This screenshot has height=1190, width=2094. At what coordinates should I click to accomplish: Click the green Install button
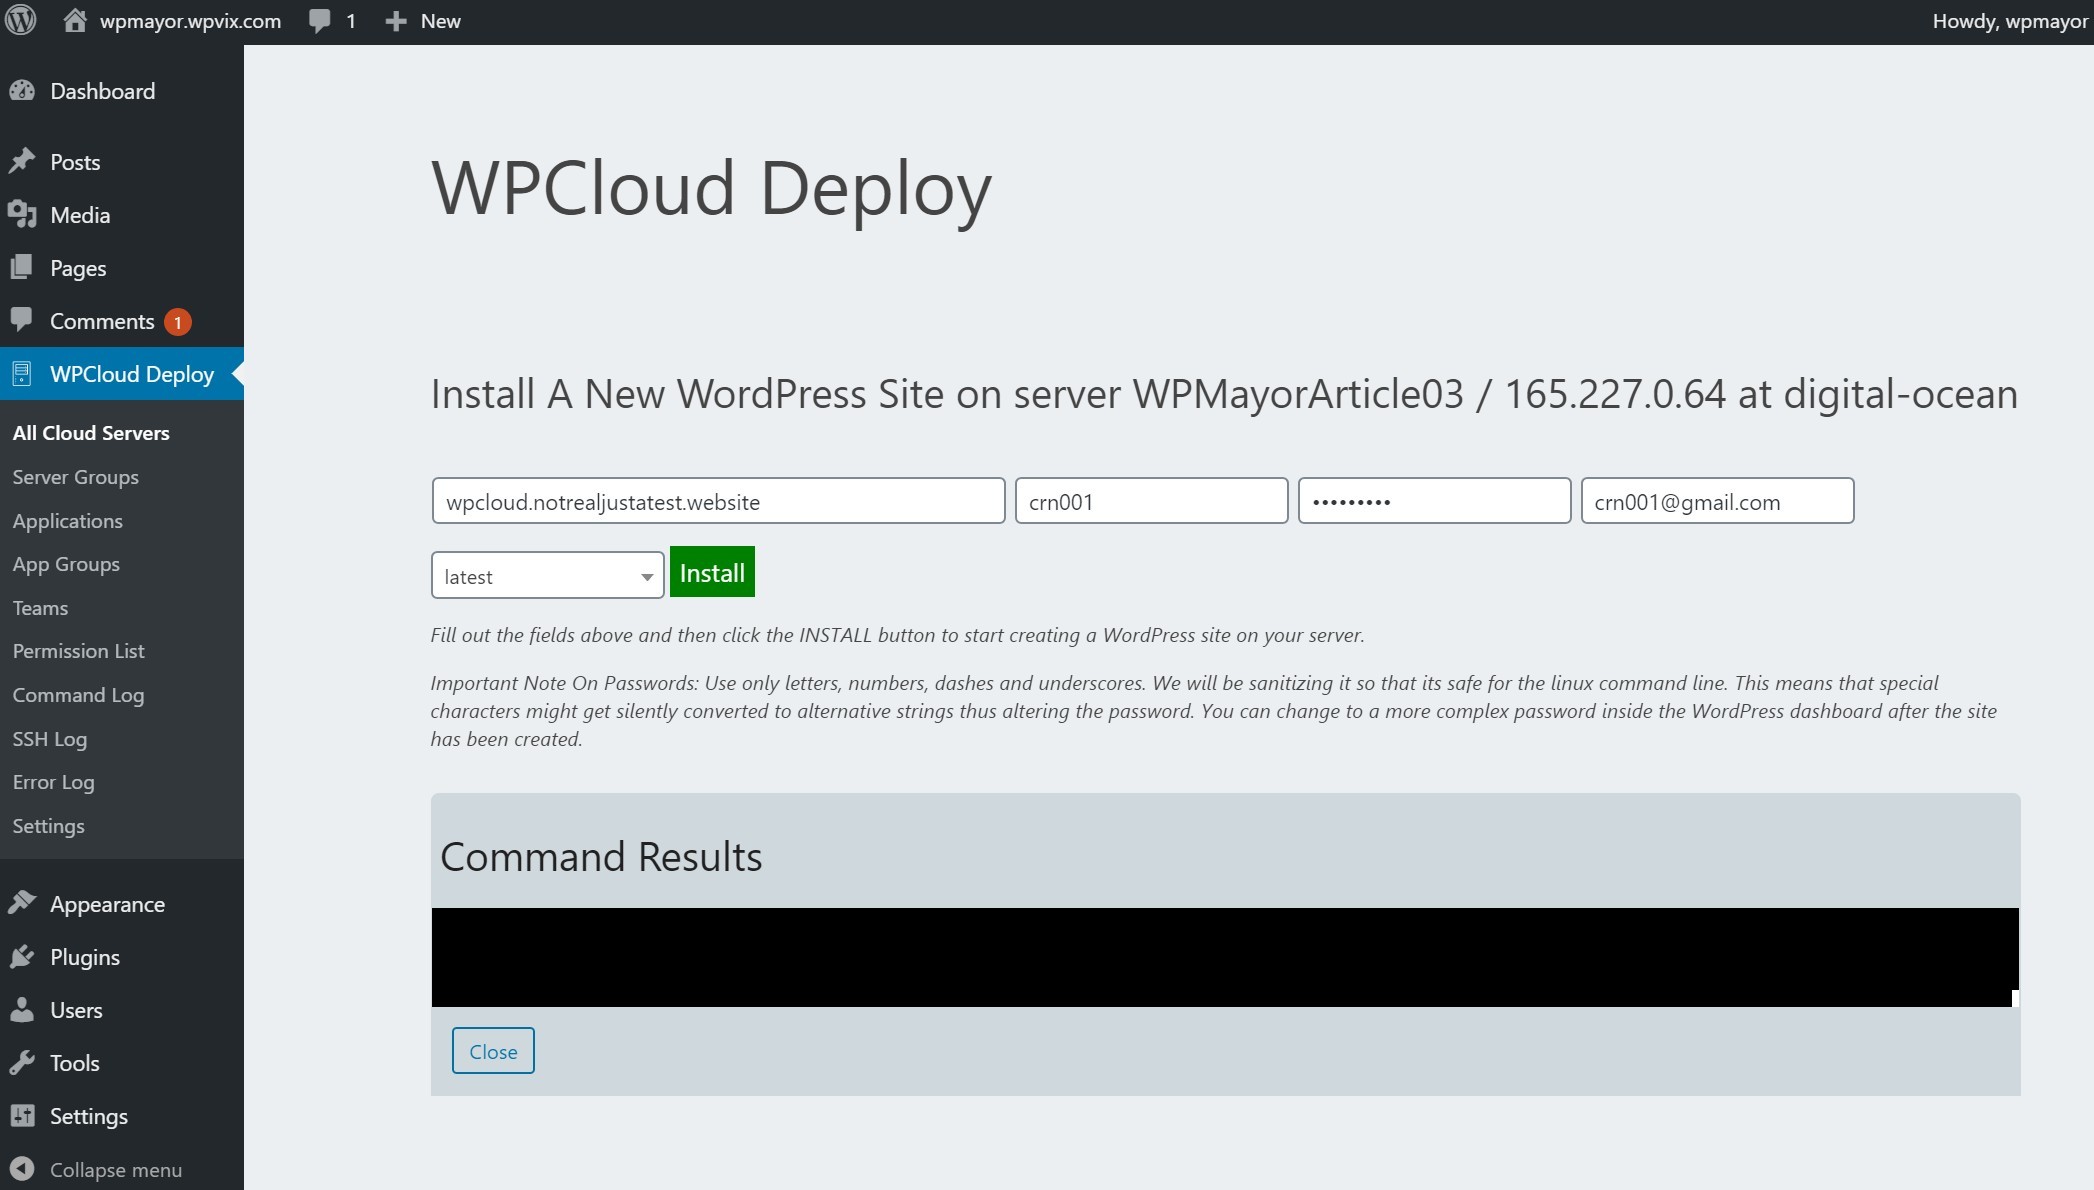pyautogui.click(x=712, y=572)
